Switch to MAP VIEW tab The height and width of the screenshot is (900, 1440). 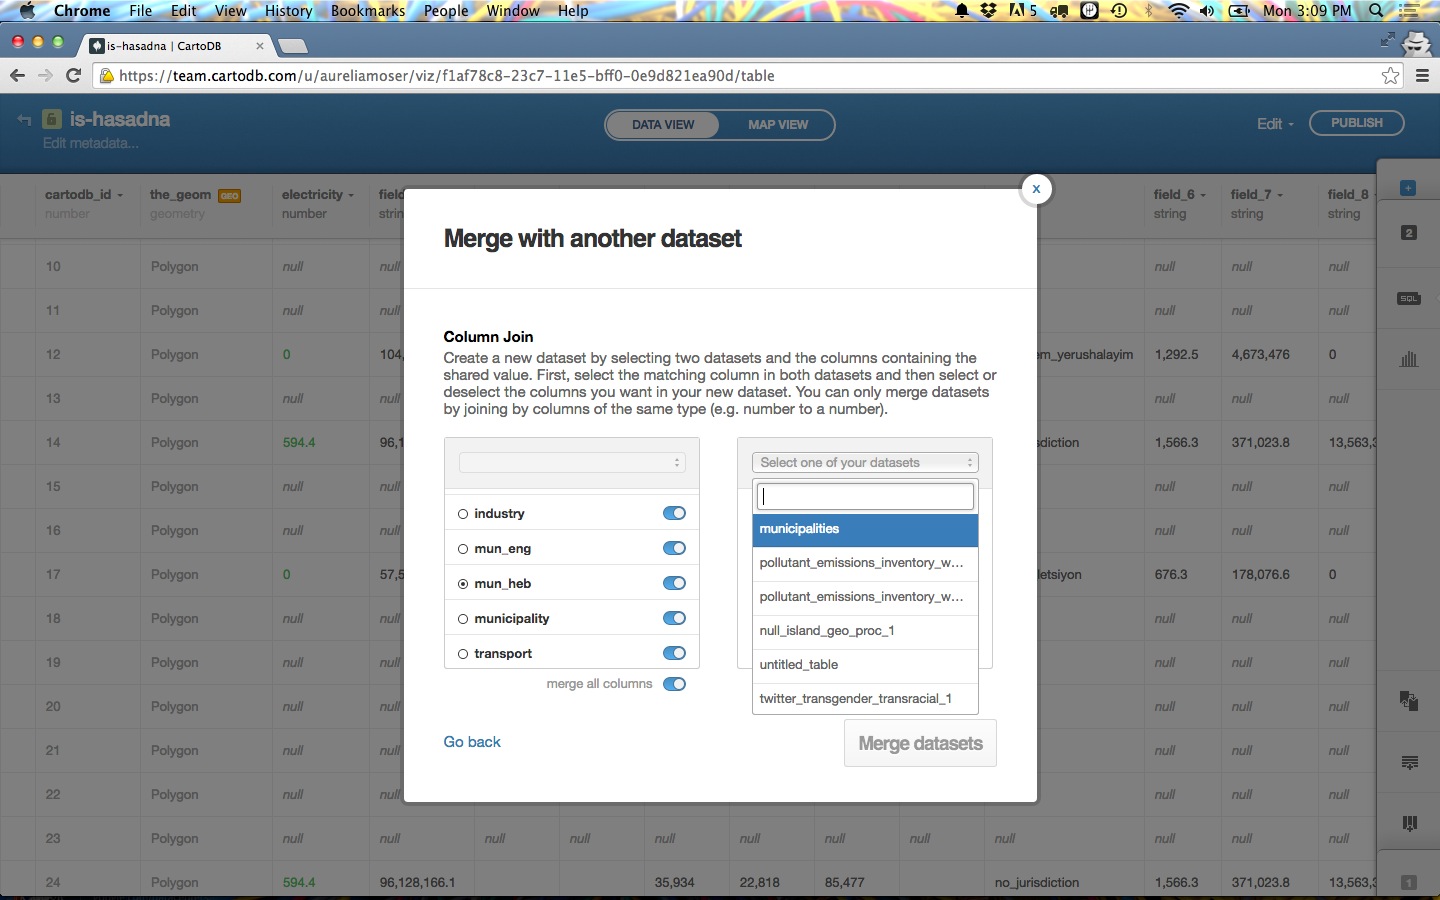(x=778, y=125)
